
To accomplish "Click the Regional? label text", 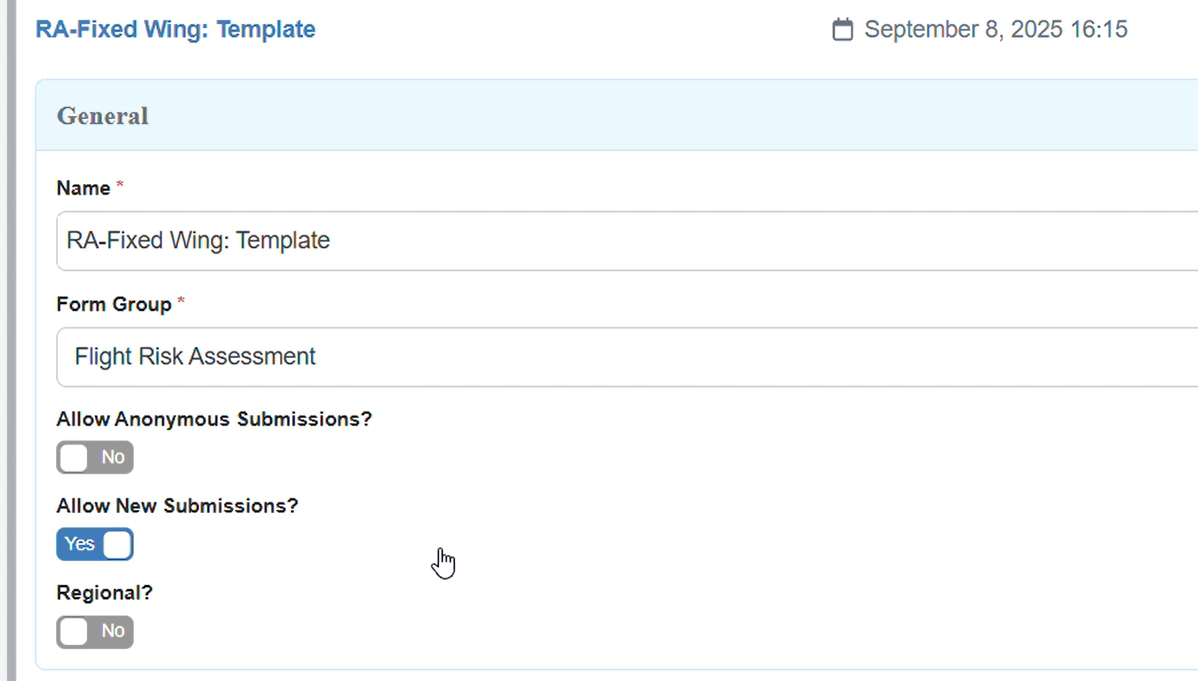I will [104, 593].
